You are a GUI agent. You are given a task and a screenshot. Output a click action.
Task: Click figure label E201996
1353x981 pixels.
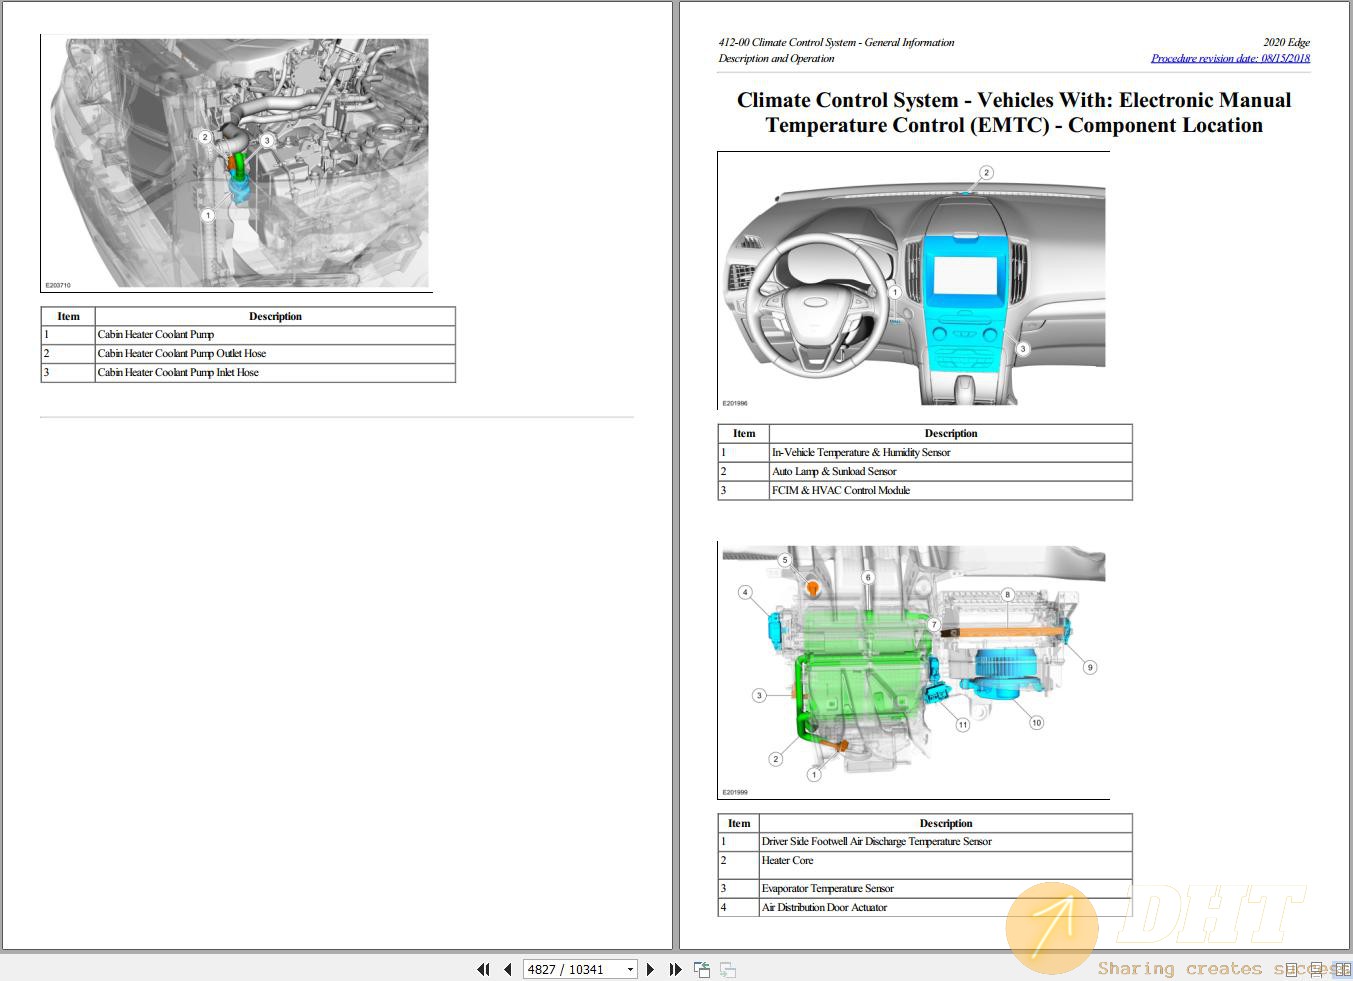[x=735, y=403]
